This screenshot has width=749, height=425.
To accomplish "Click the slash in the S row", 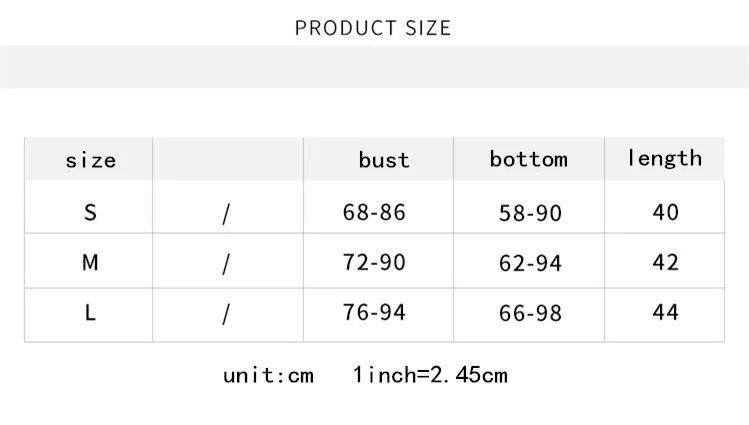I will coord(226,213).
